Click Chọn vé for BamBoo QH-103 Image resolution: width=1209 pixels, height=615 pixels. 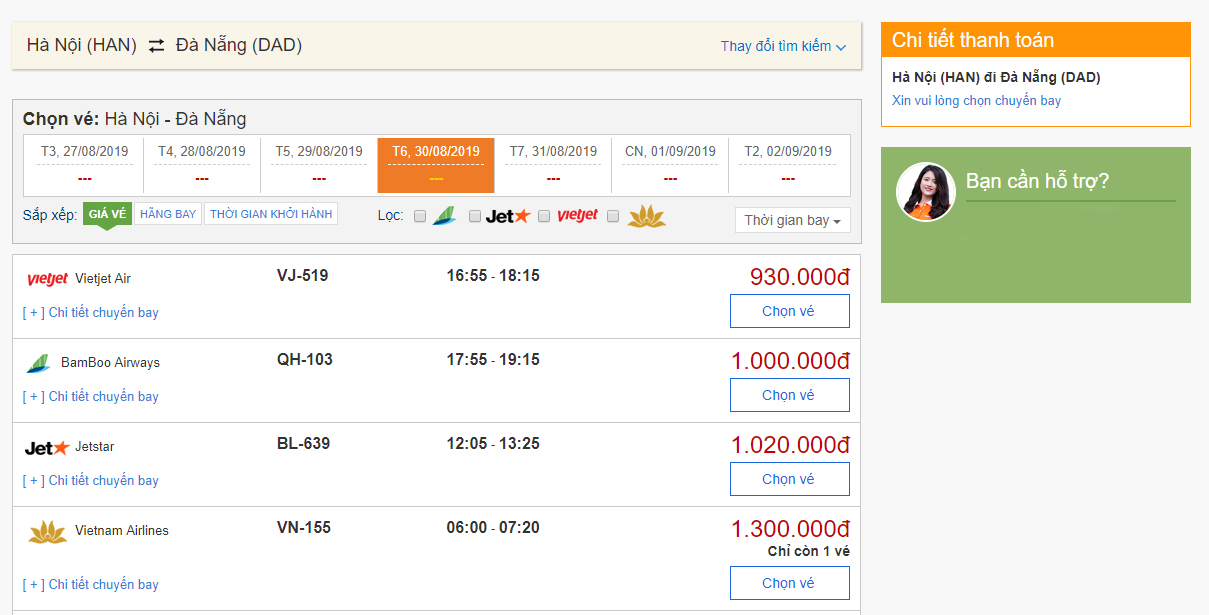[789, 395]
